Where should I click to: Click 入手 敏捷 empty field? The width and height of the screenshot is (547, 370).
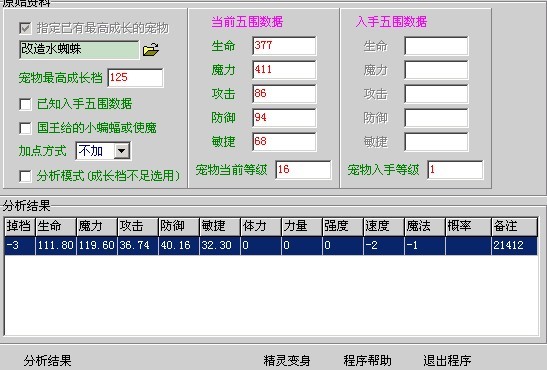[436, 142]
